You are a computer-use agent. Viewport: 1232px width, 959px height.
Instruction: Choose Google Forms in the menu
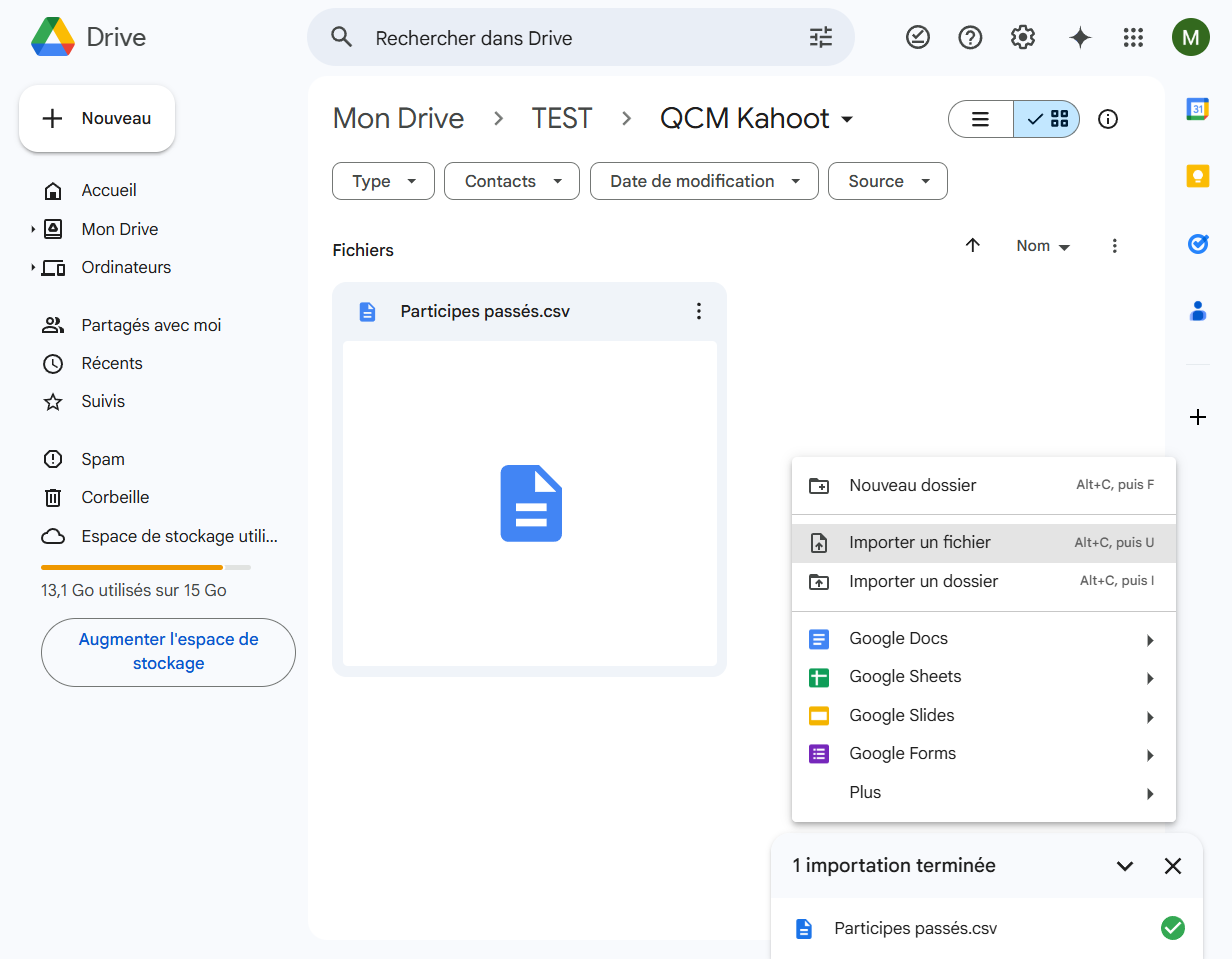tap(984, 754)
